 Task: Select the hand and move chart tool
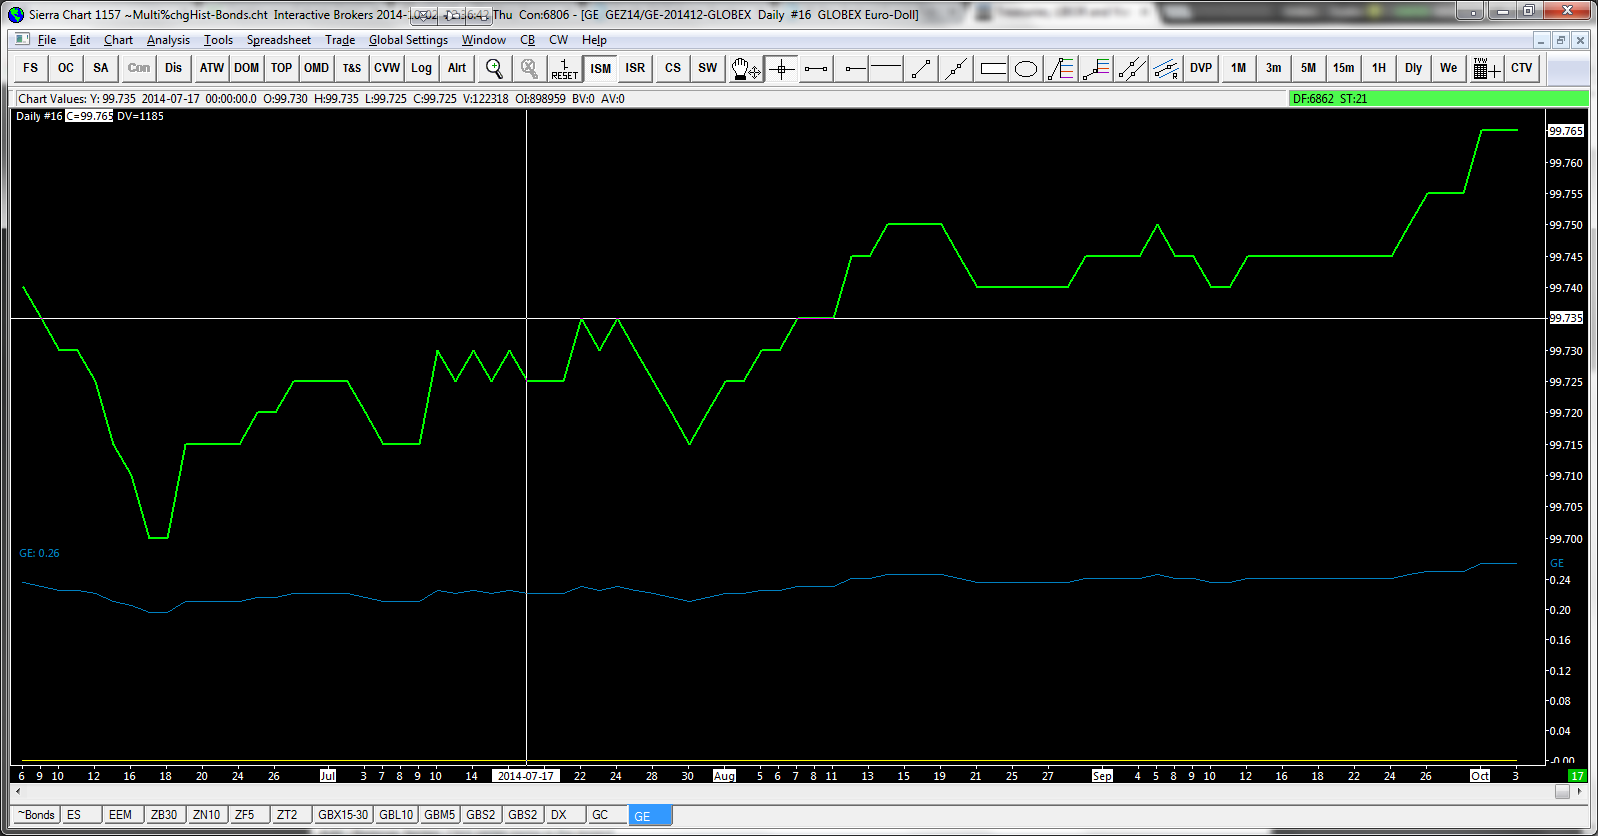(x=746, y=68)
